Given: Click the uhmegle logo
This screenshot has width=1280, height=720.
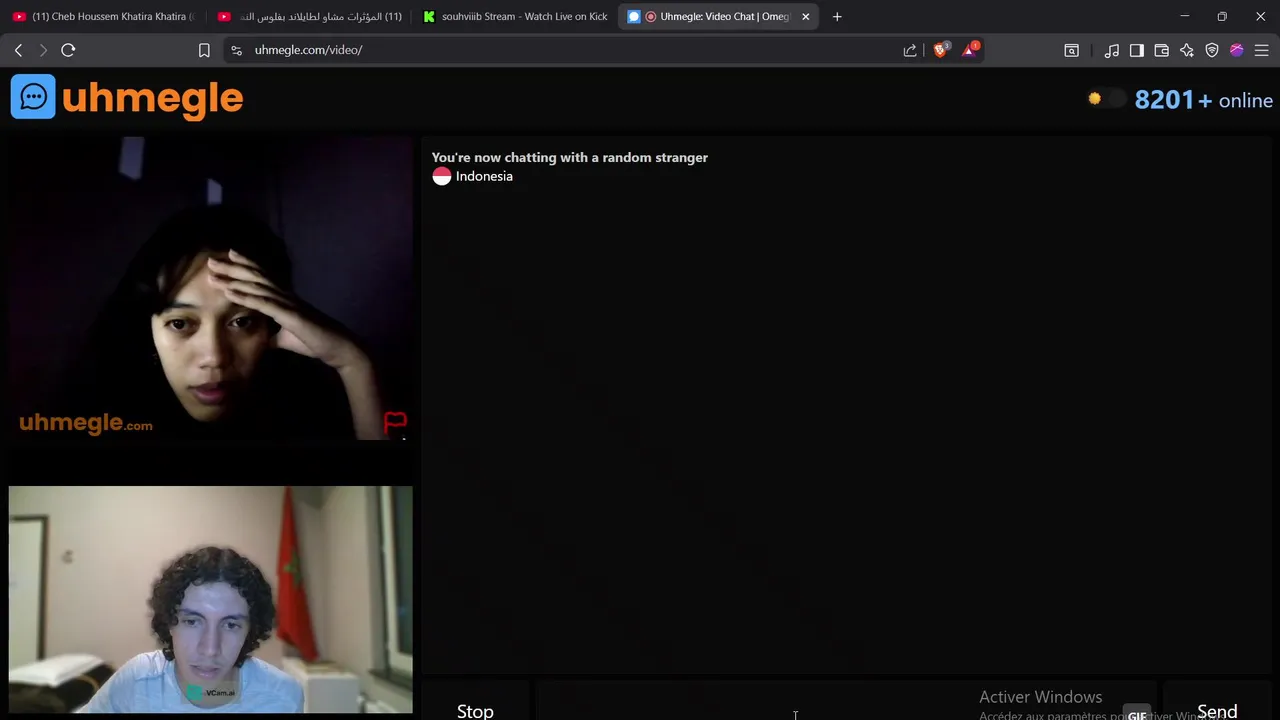Looking at the screenshot, I should 127,97.
